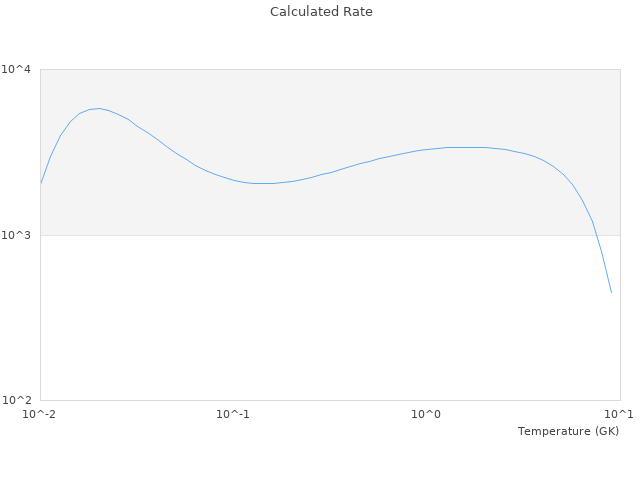Click the 10^3 y-axis tick label

[17, 235]
